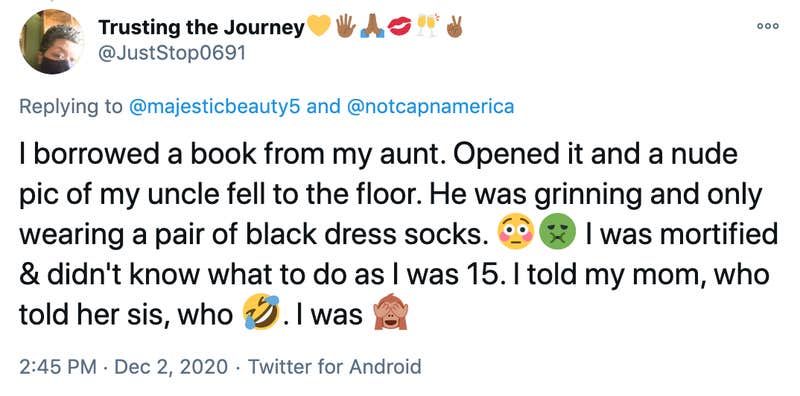Click the victory hand emoji in name
800x396 pixels.
click(x=454, y=26)
